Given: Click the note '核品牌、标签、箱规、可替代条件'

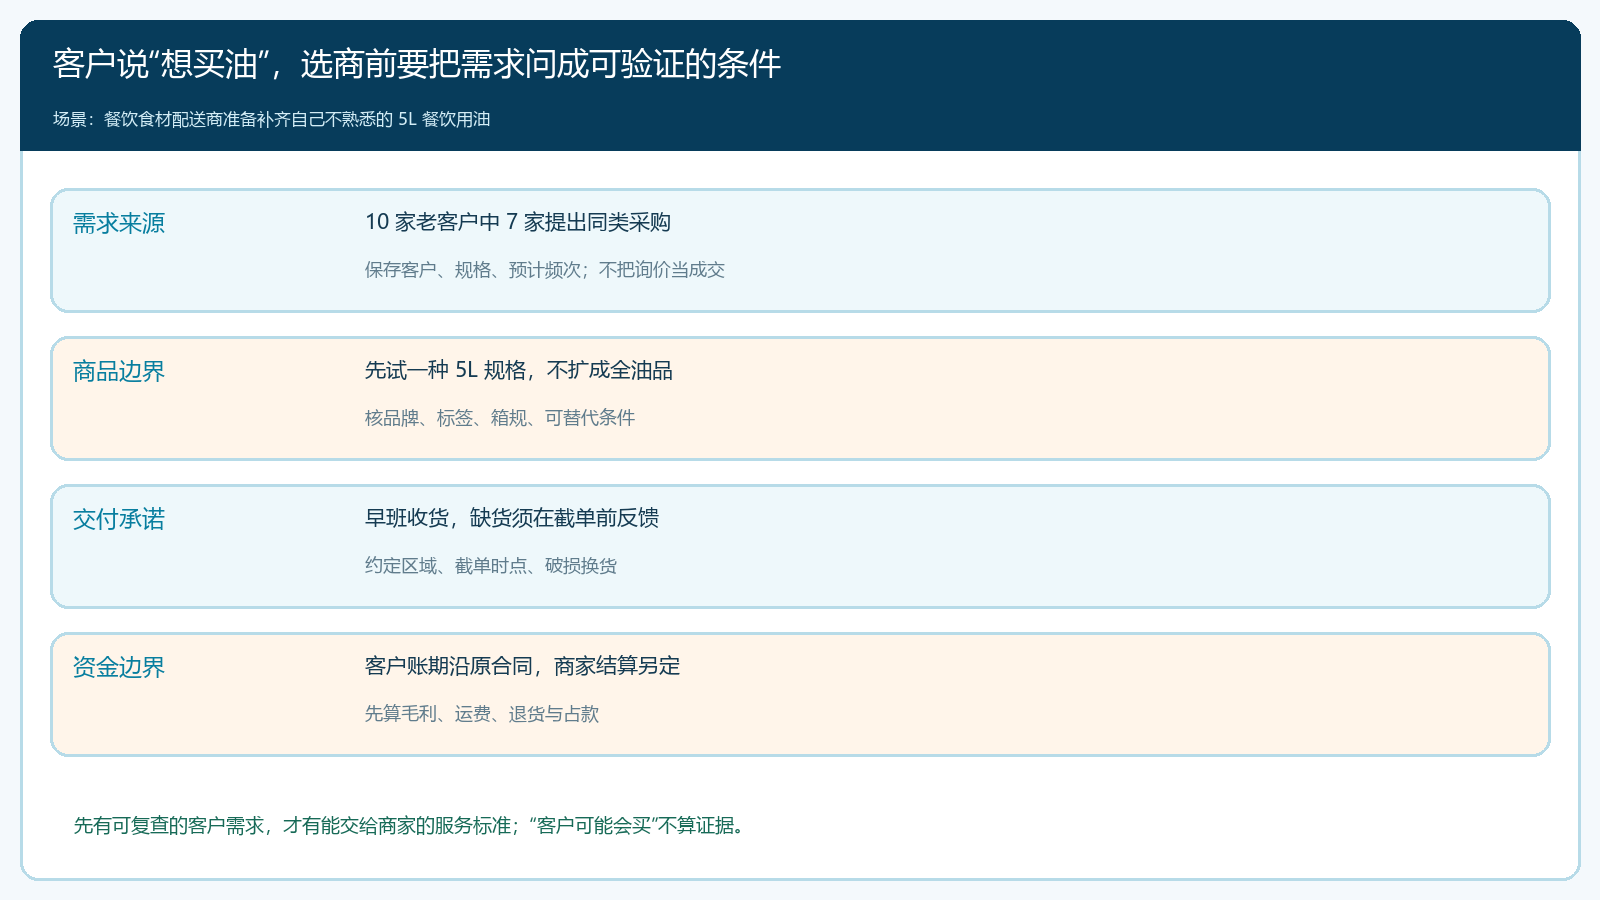Looking at the screenshot, I should pos(500,418).
